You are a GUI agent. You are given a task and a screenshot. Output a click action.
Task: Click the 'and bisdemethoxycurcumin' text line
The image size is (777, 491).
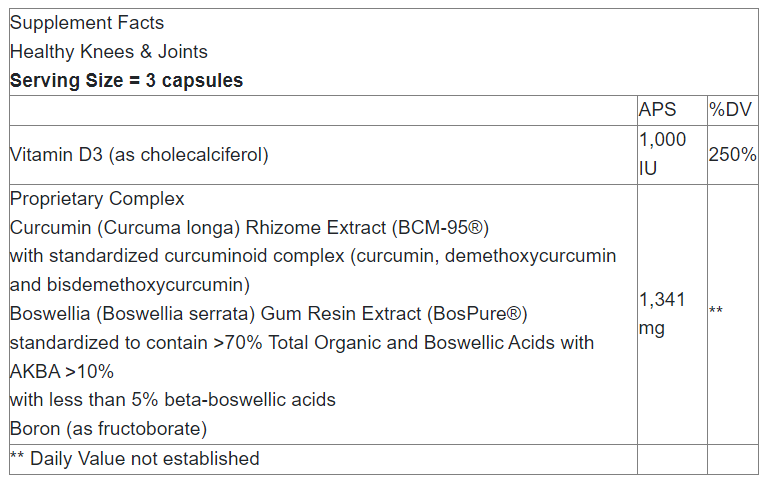point(129,285)
